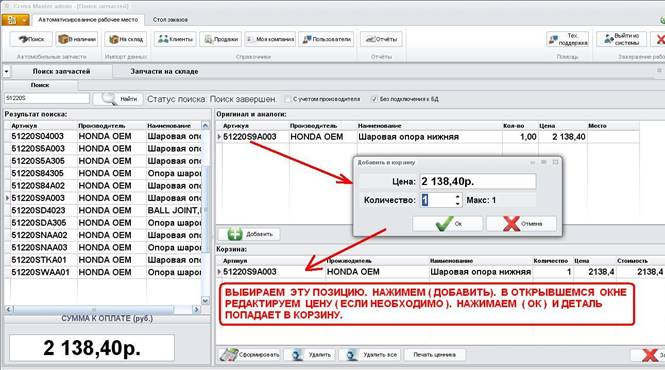This screenshot has height=370, width=665.
Task: Select the small Поиск sub-tab
Action: [40, 85]
